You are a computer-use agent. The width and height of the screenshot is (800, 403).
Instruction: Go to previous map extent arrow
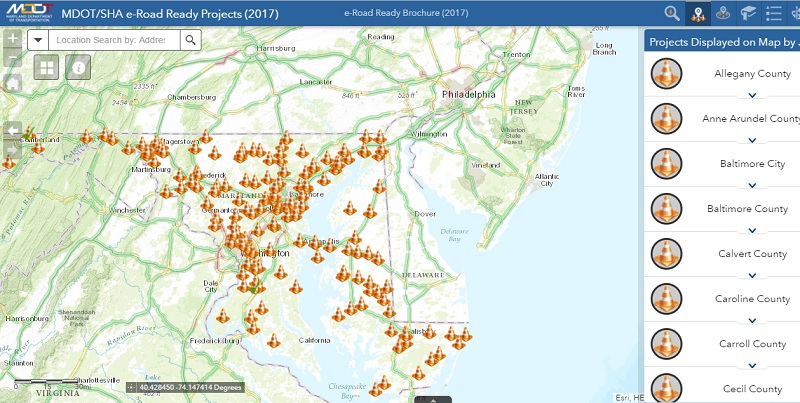(x=12, y=130)
